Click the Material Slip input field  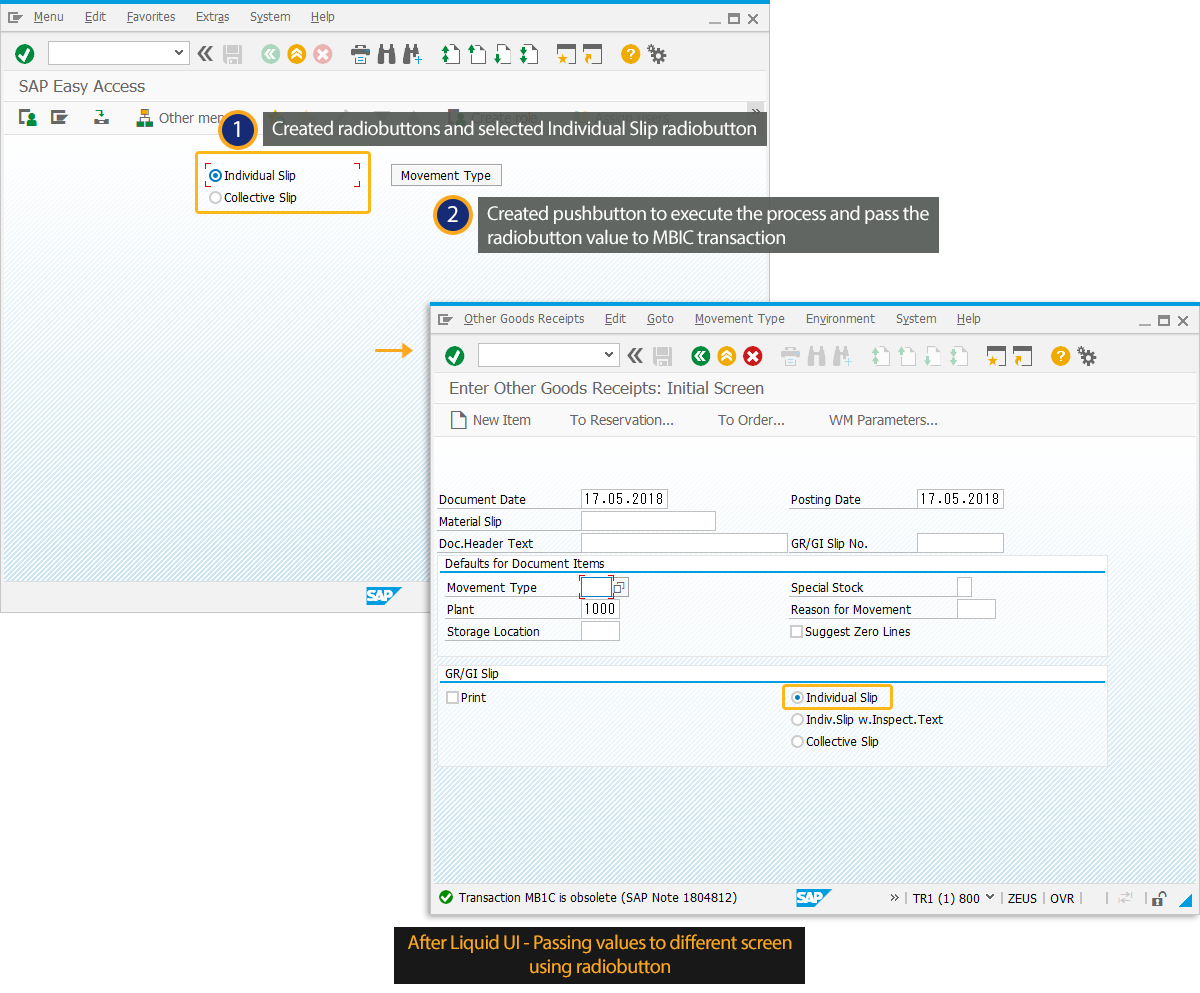pos(648,521)
